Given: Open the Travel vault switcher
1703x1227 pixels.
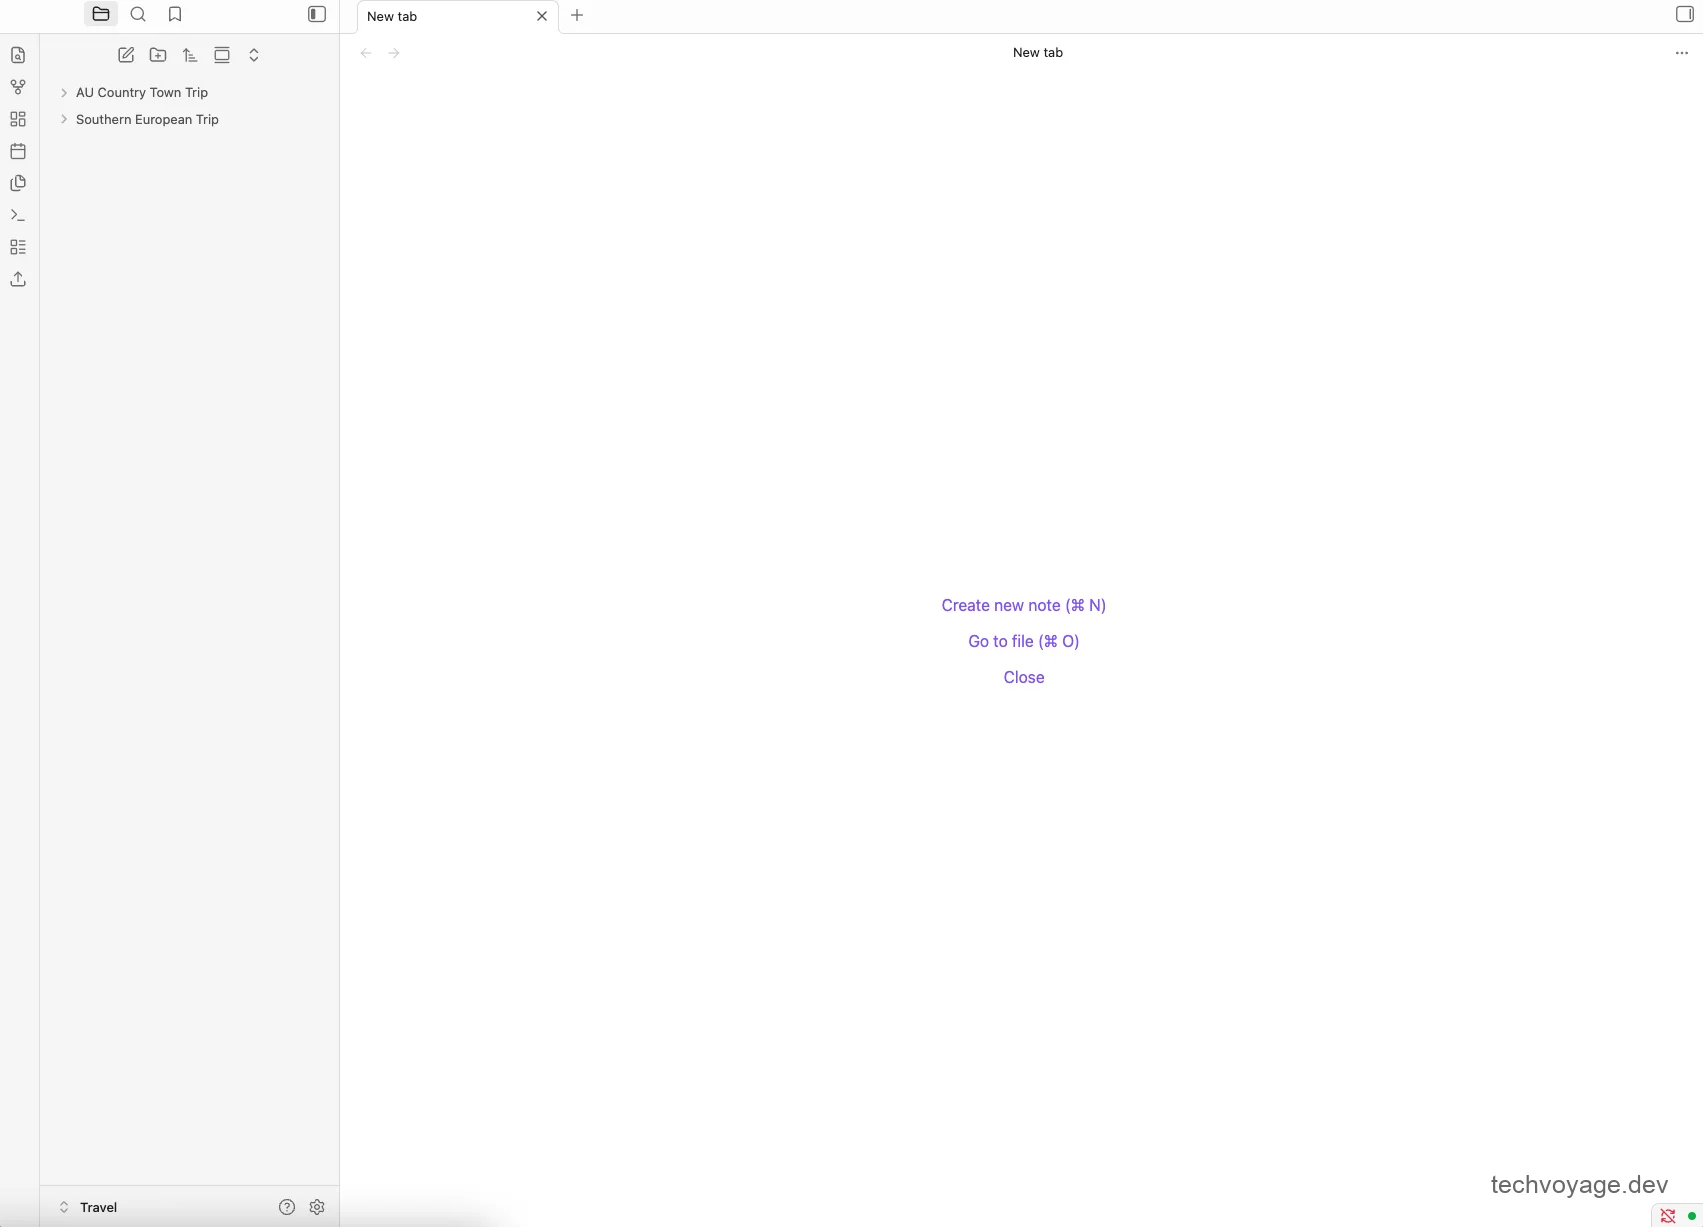Looking at the screenshot, I should coord(89,1207).
